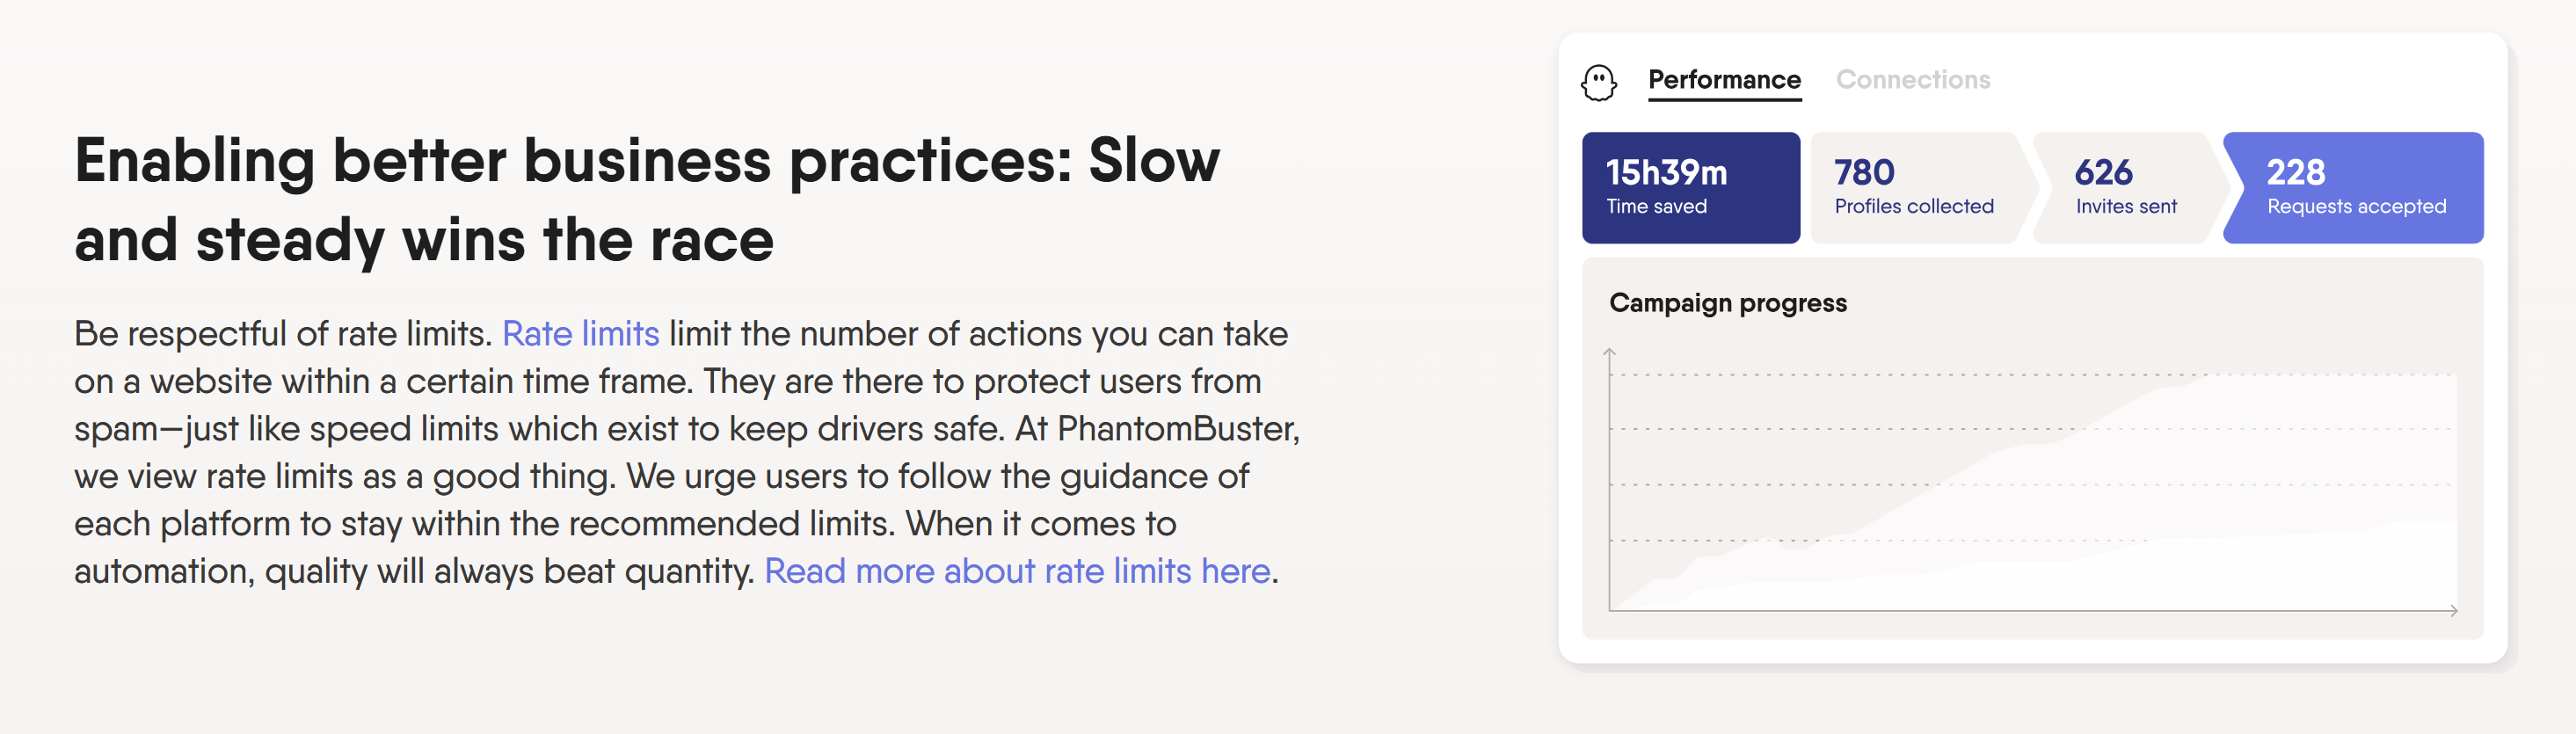Click the PhantomBuster ghost logo icon
Screen dimensions: 2576x734
click(1598, 82)
